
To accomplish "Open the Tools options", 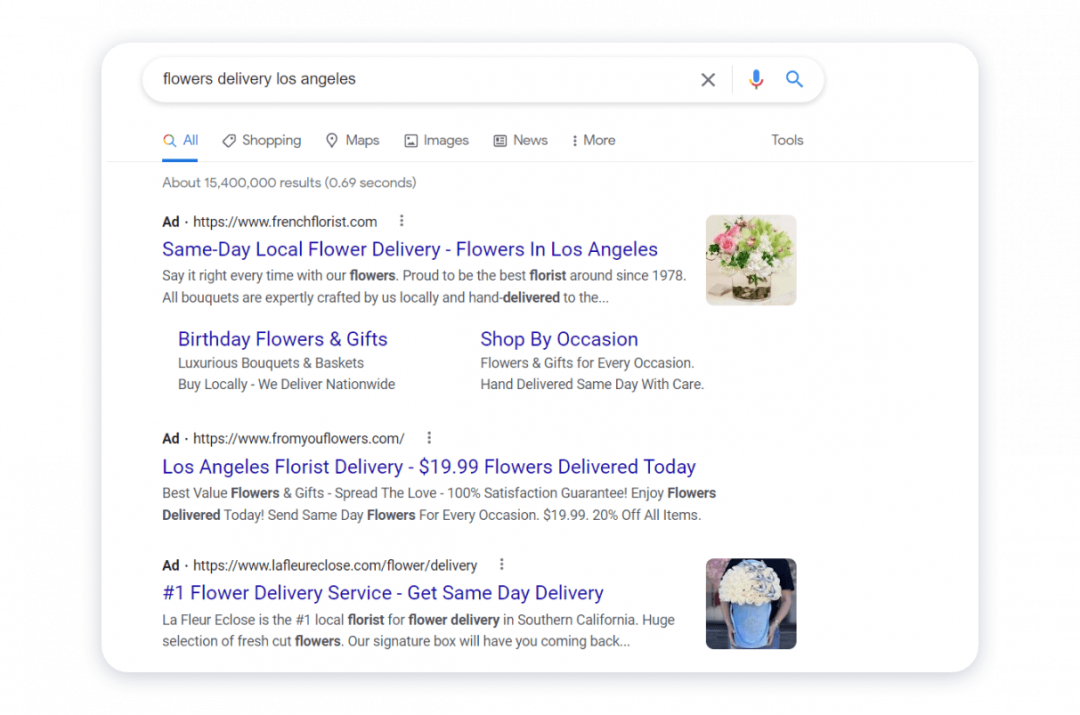I will pyautogui.click(x=787, y=140).
